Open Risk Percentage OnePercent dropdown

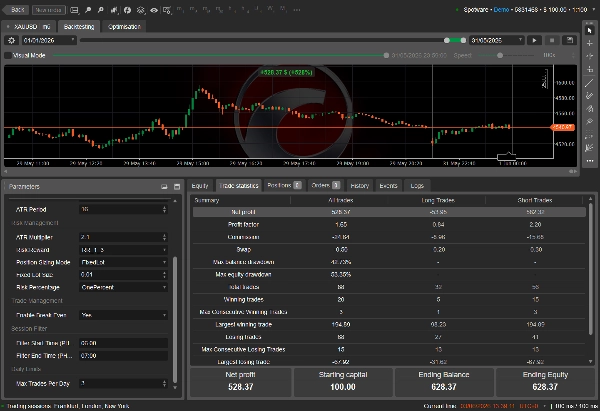point(123,287)
